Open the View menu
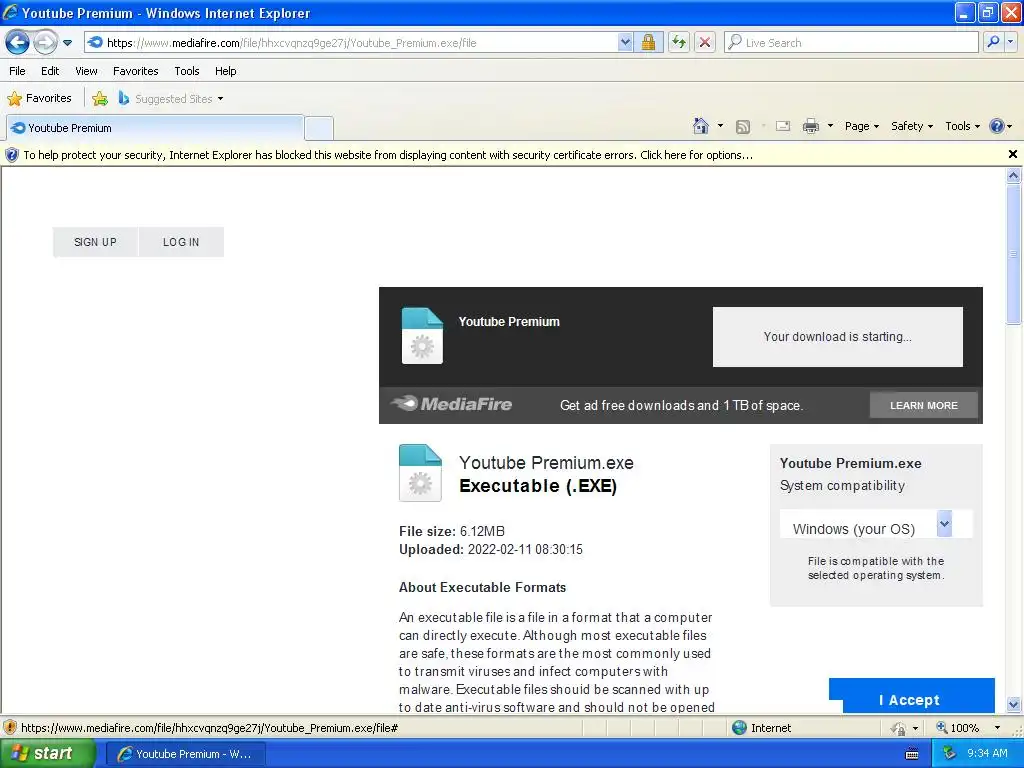Viewport: 1024px width, 768px height. [x=86, y=71]
